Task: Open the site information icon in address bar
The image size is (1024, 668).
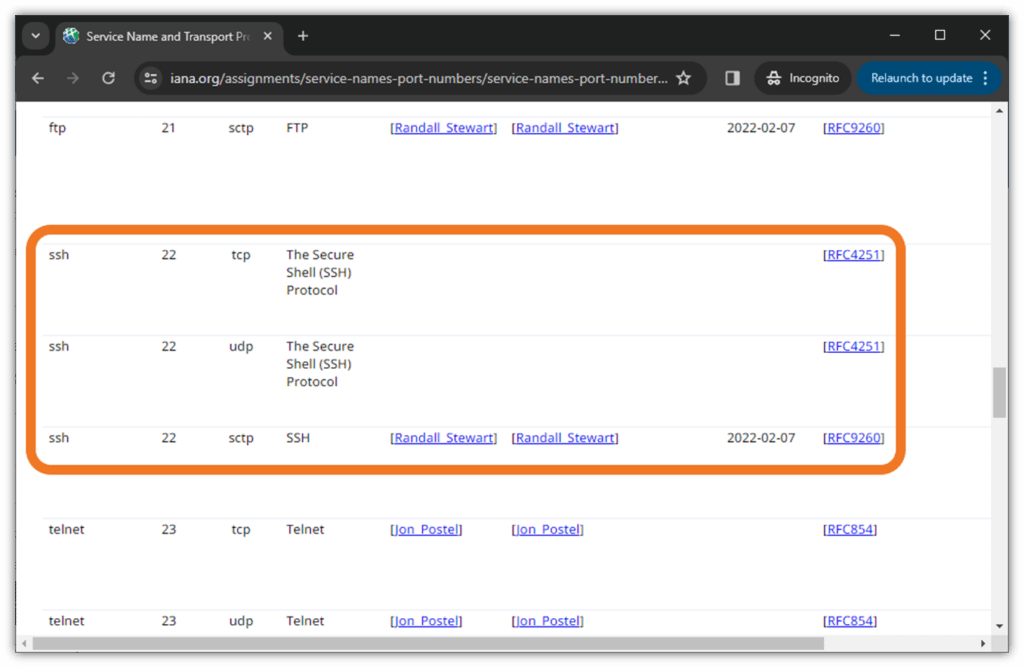Action: pyautogui.click(x=150, y=78)
